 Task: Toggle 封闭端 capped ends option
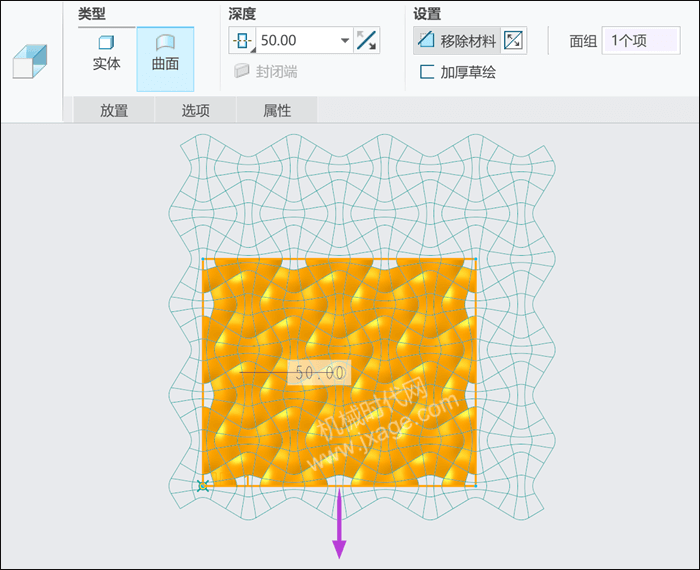266,71
